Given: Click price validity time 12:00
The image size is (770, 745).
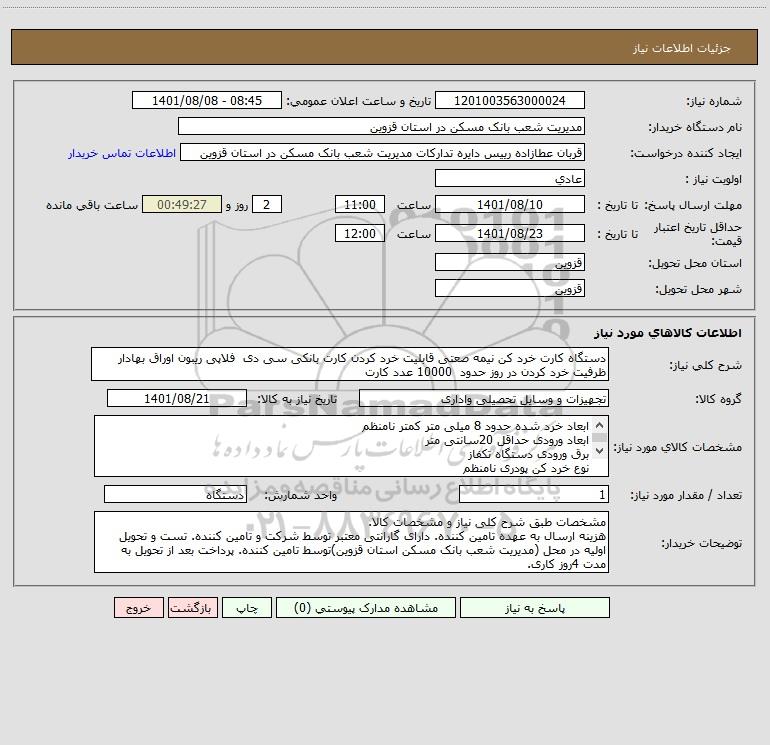Looking at the screenshot, I should click(x=359, y=233).
